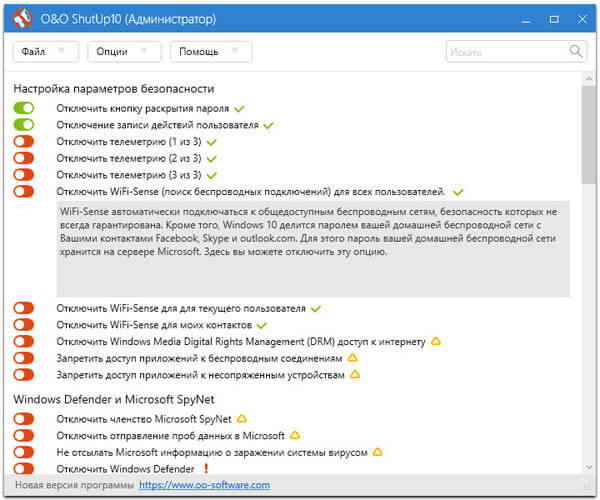Click green checkmark beside user activity recording option
This screenshot has width=600, height=500.
click(x=268, y=125)
